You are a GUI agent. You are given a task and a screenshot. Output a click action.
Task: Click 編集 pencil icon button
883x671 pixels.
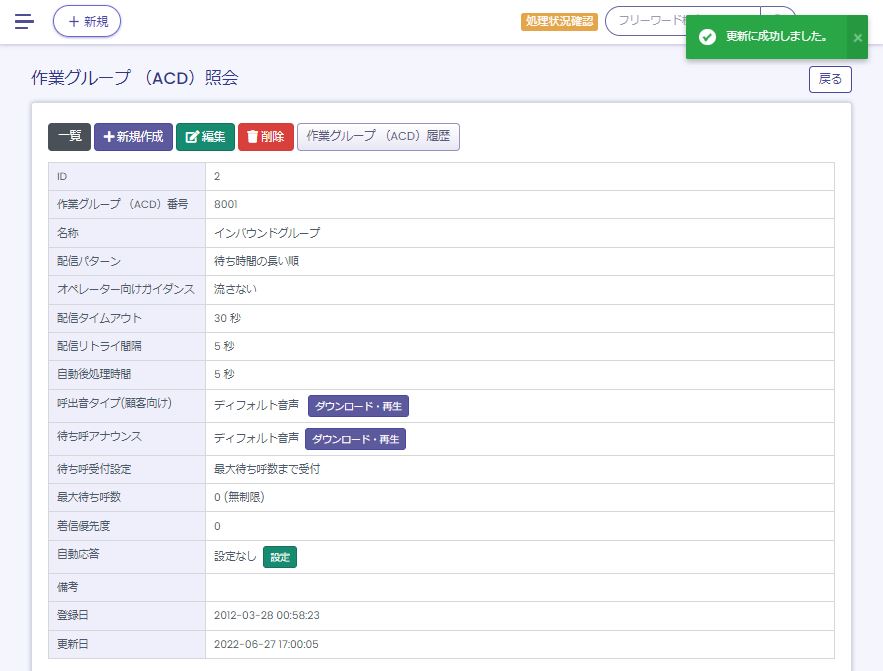(x=205, y=137)
